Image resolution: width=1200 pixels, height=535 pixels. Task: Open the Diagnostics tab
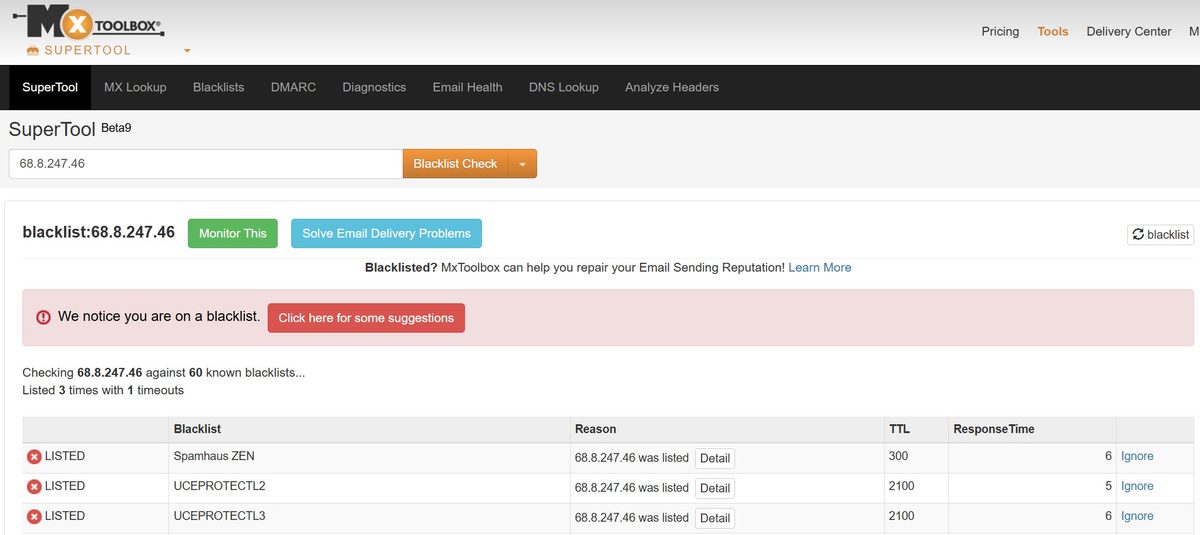374,87
